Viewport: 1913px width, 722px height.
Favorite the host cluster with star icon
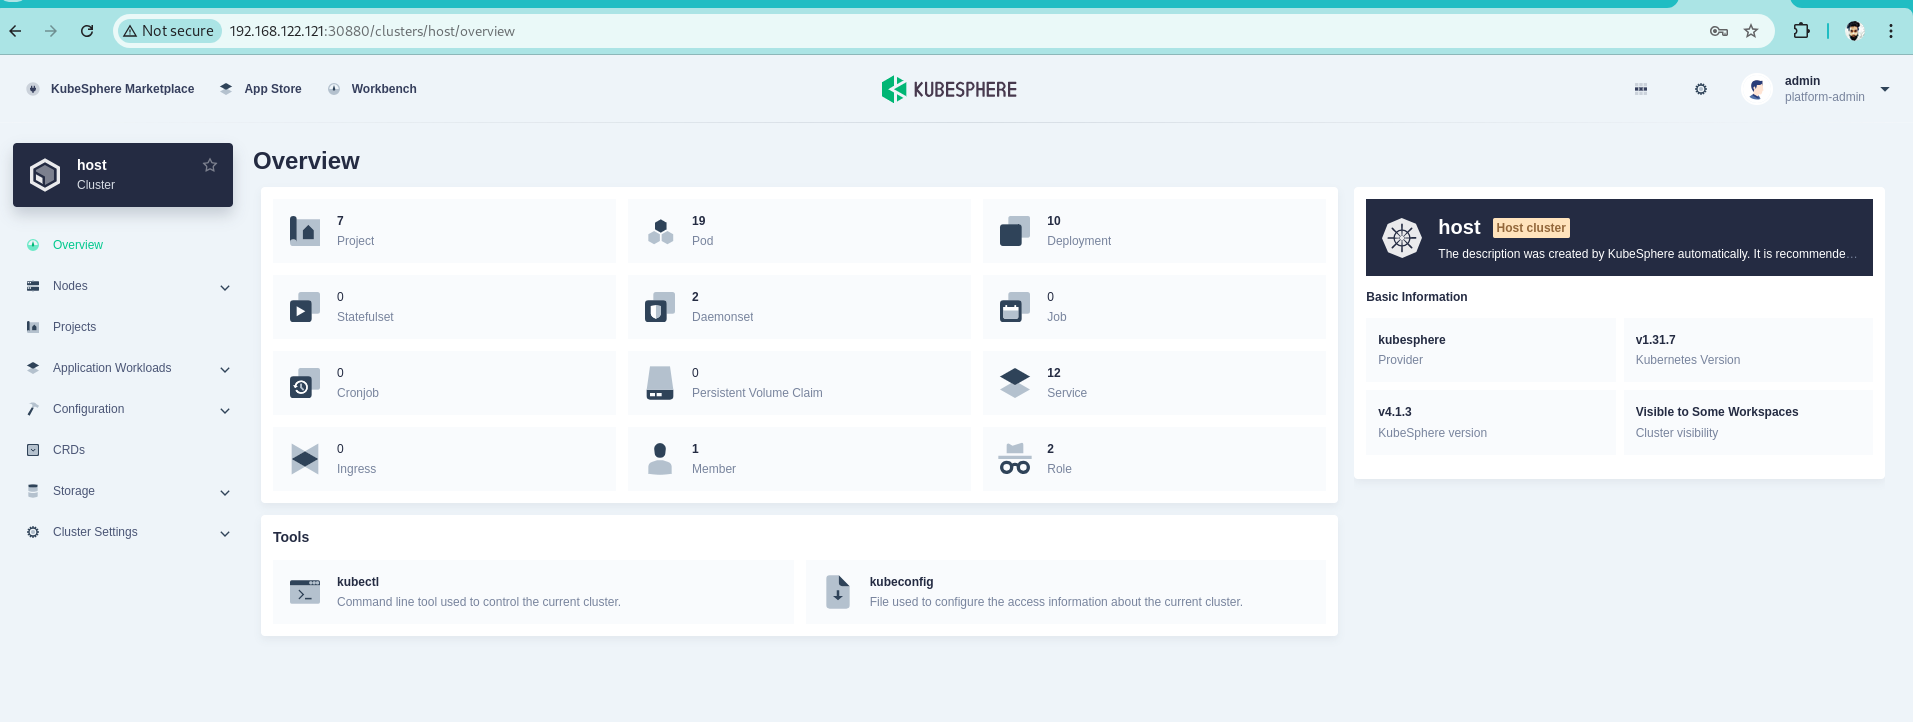click(210, 165)
